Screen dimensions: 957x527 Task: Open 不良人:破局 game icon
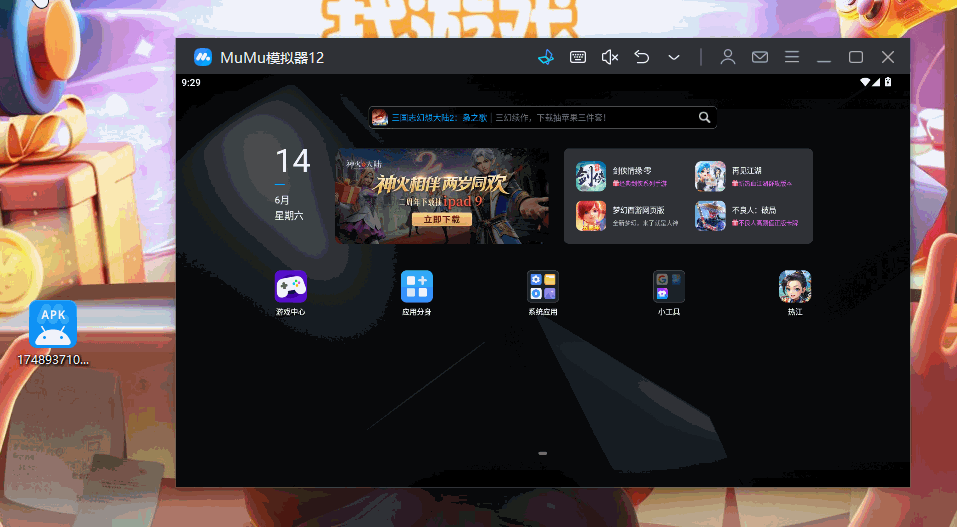tap(710, 216)
